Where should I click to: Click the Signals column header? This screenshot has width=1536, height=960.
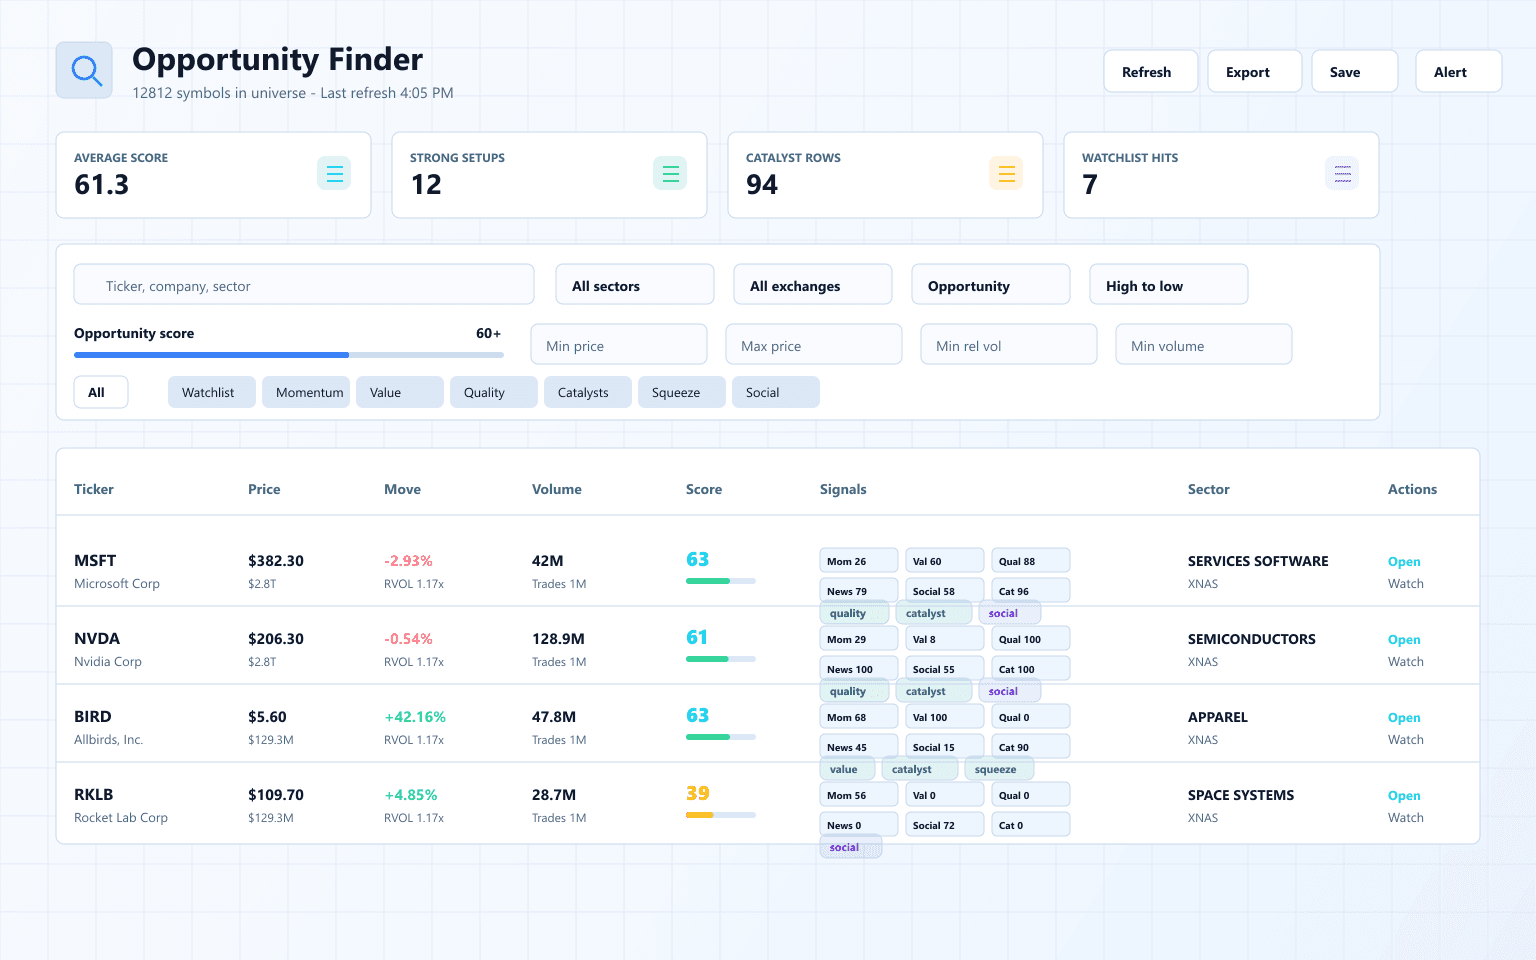click(x=843, y=489)
